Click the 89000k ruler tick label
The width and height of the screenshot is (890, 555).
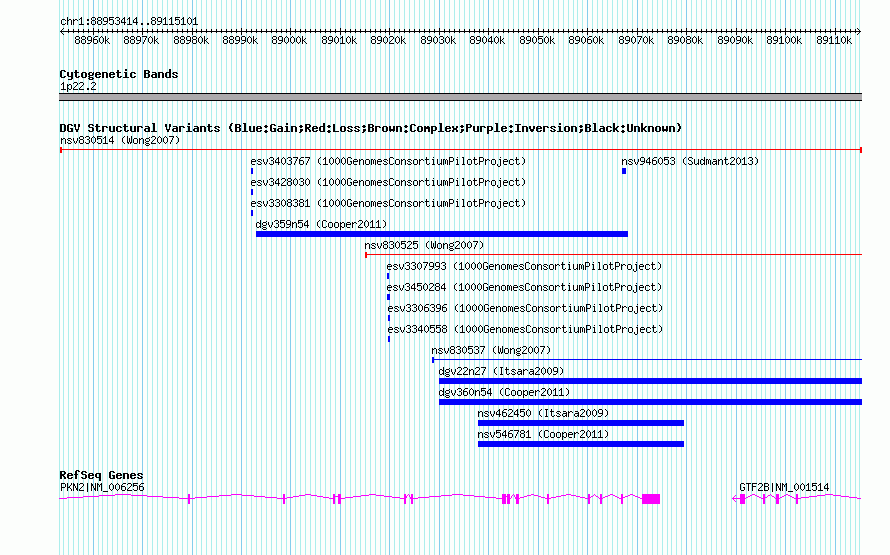point(289,40)
